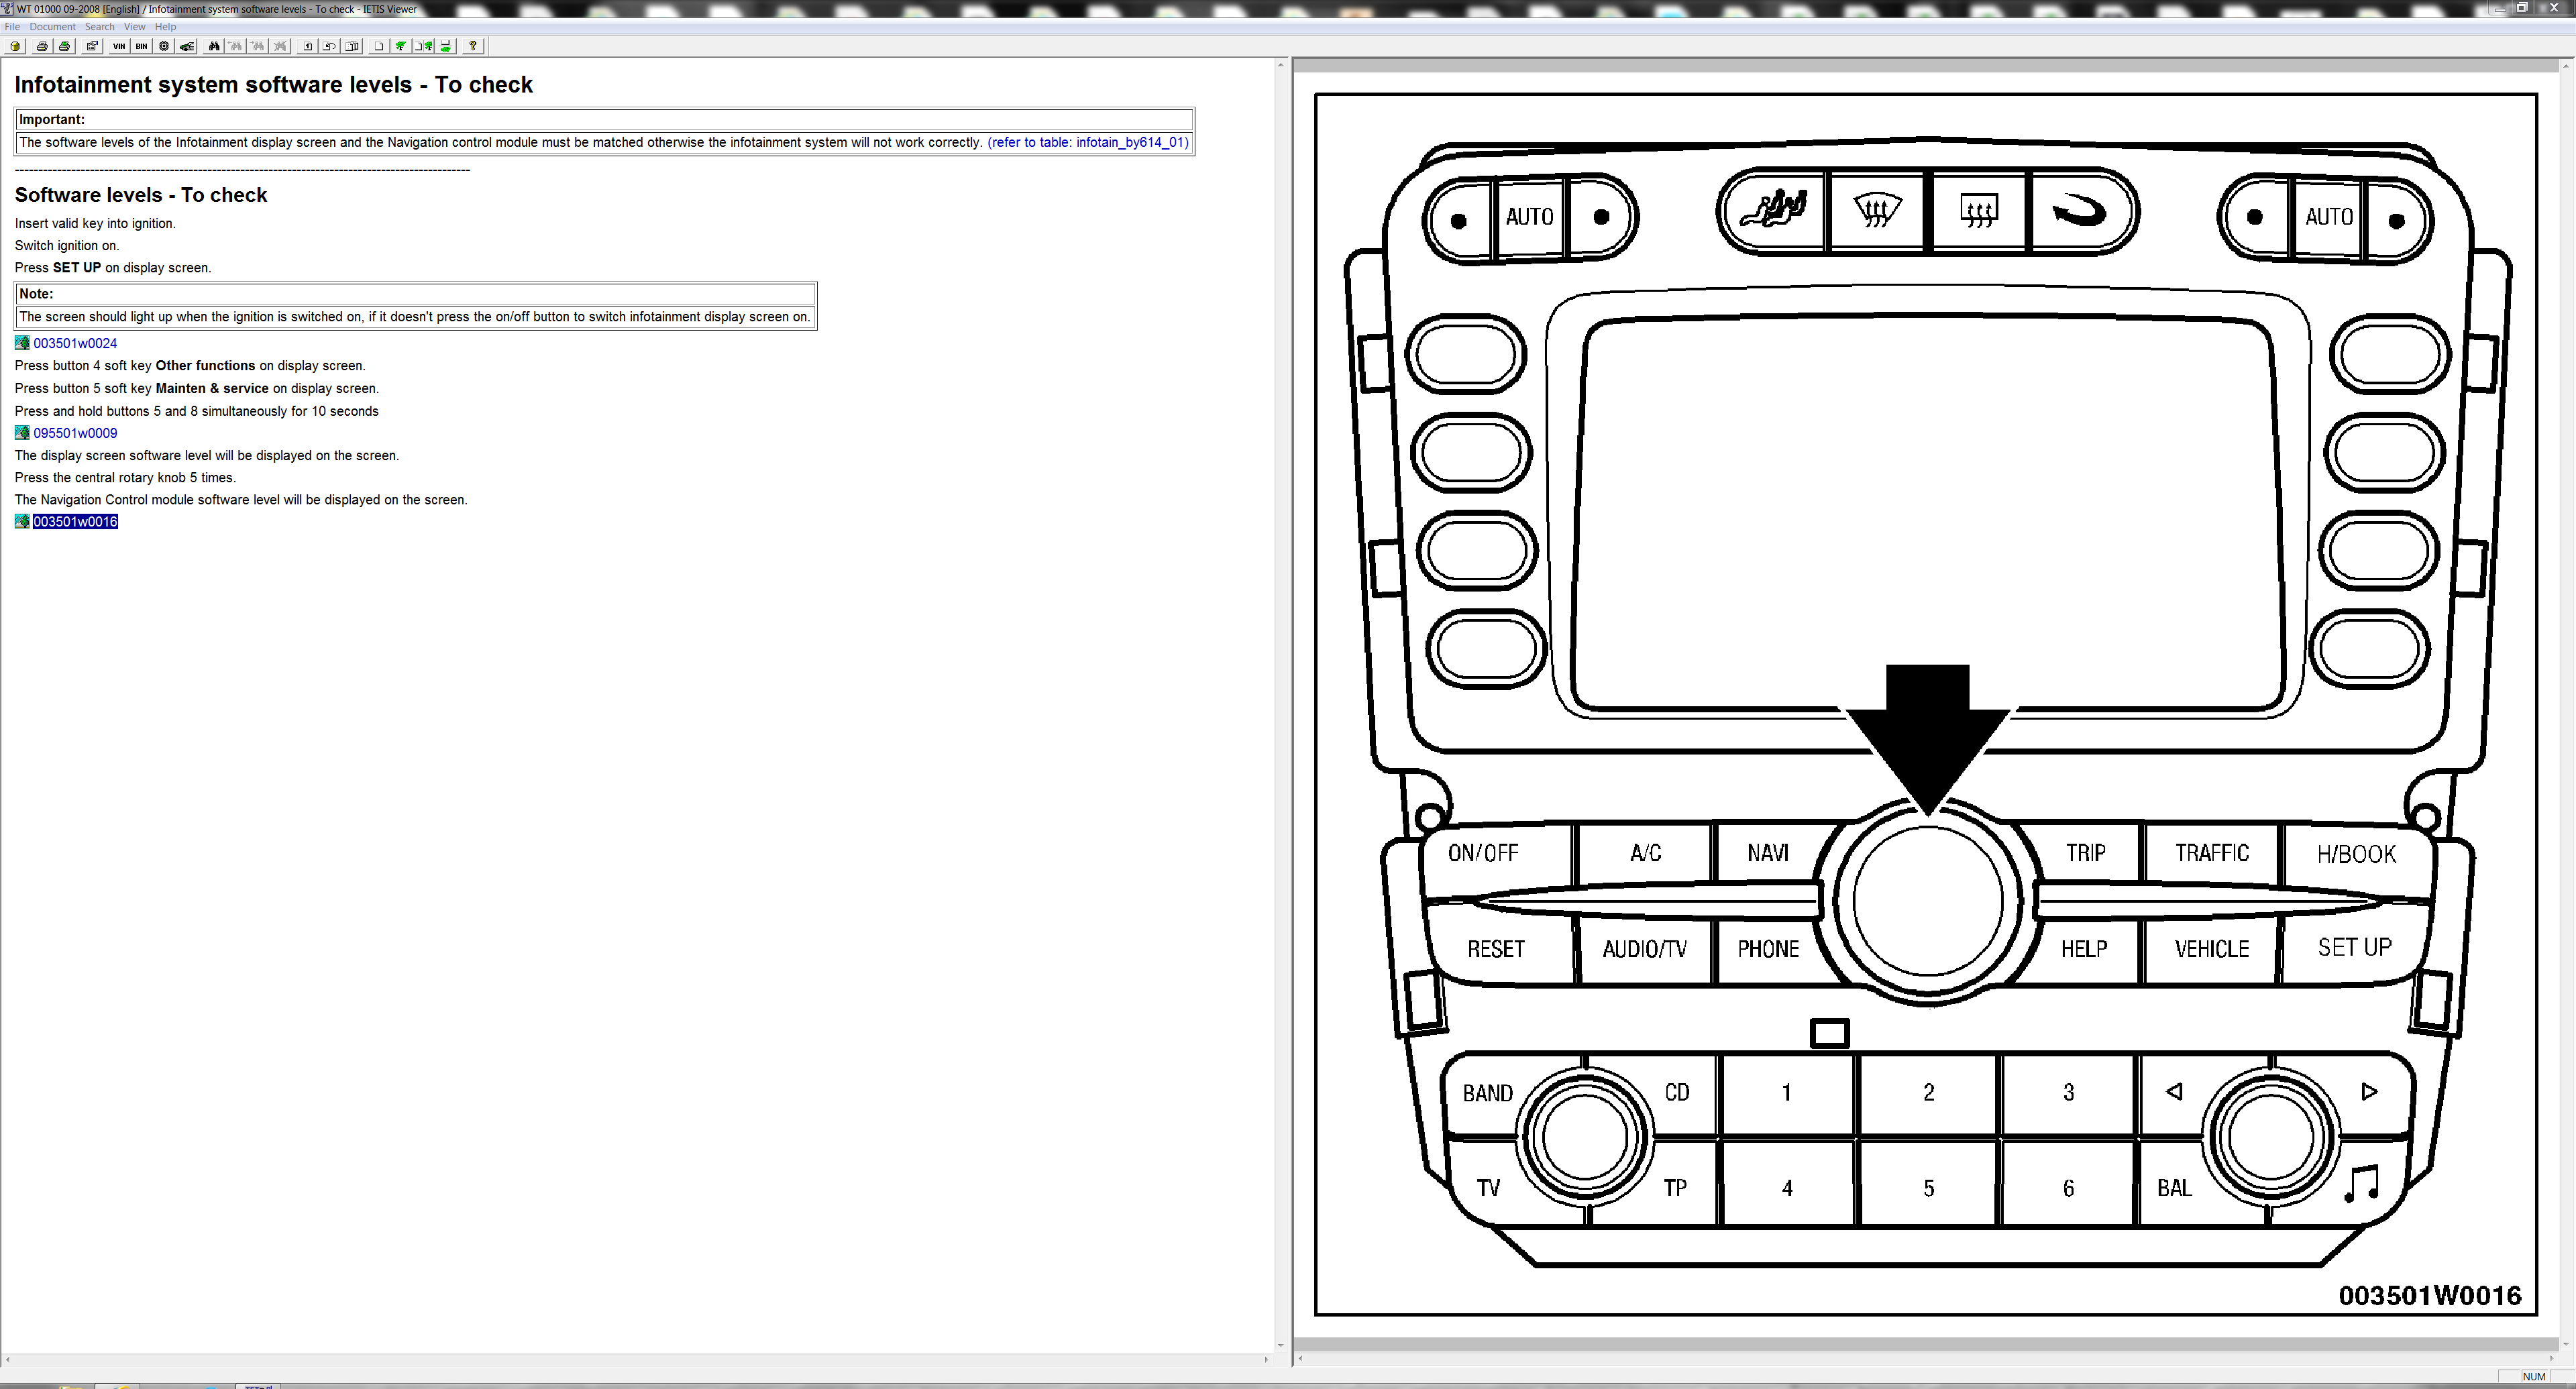Click the green tree view icon
Viewport: 2576px width, 1389px height.
401,46
